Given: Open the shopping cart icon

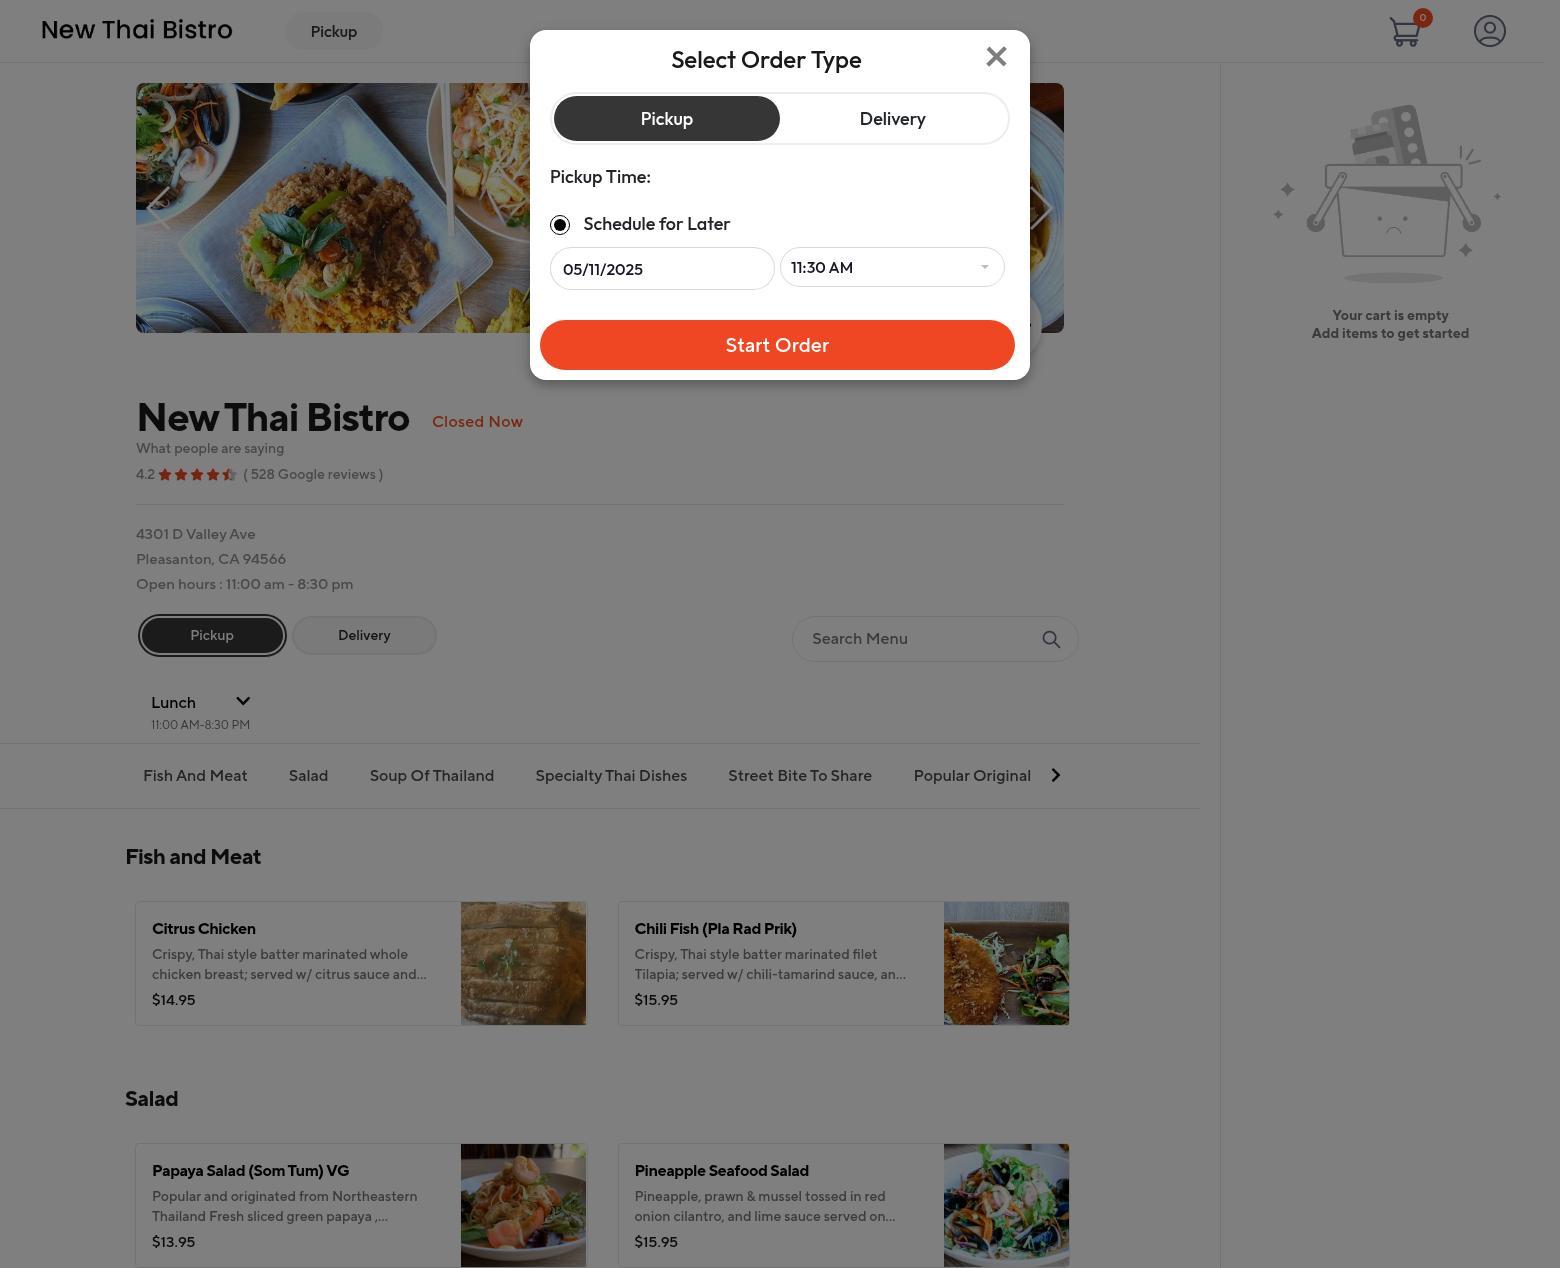Looking at the screenshot, I should (1406, 31).
